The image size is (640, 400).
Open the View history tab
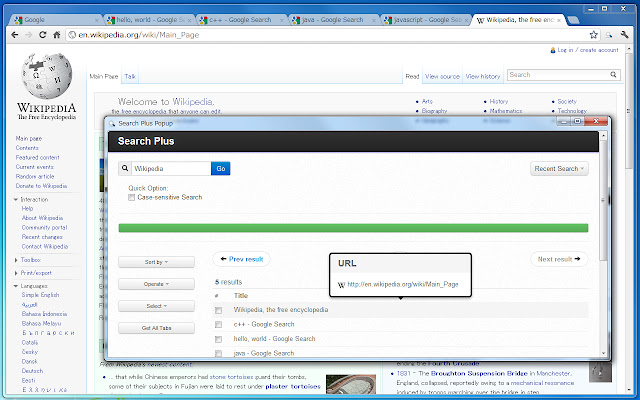pos(483,76)
